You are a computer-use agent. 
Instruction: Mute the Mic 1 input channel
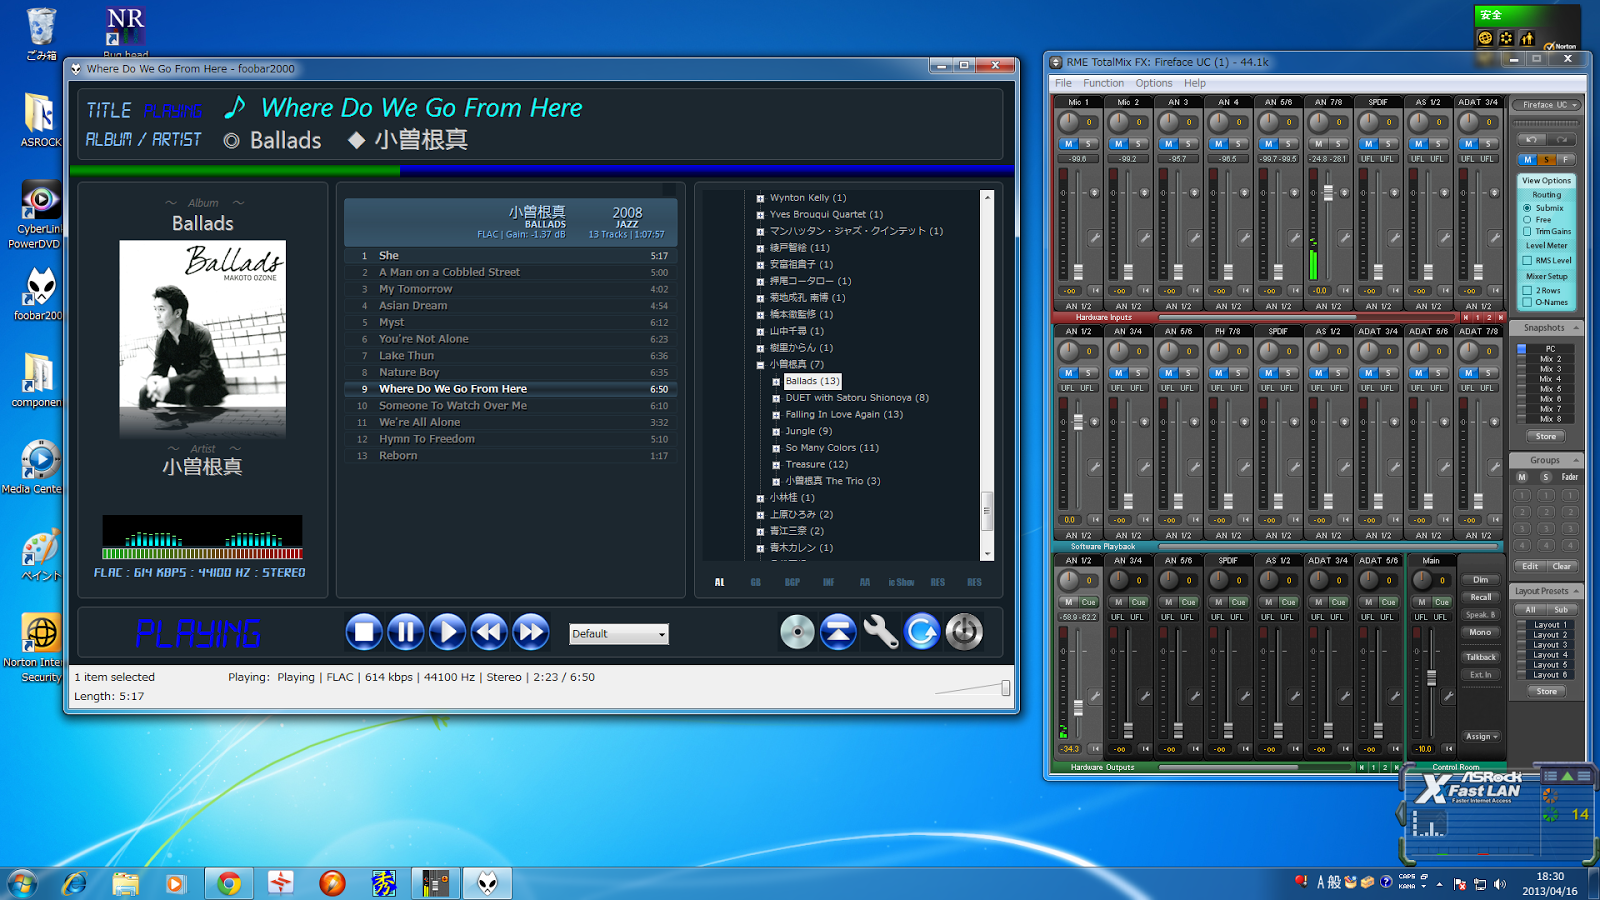(1068, 145)
